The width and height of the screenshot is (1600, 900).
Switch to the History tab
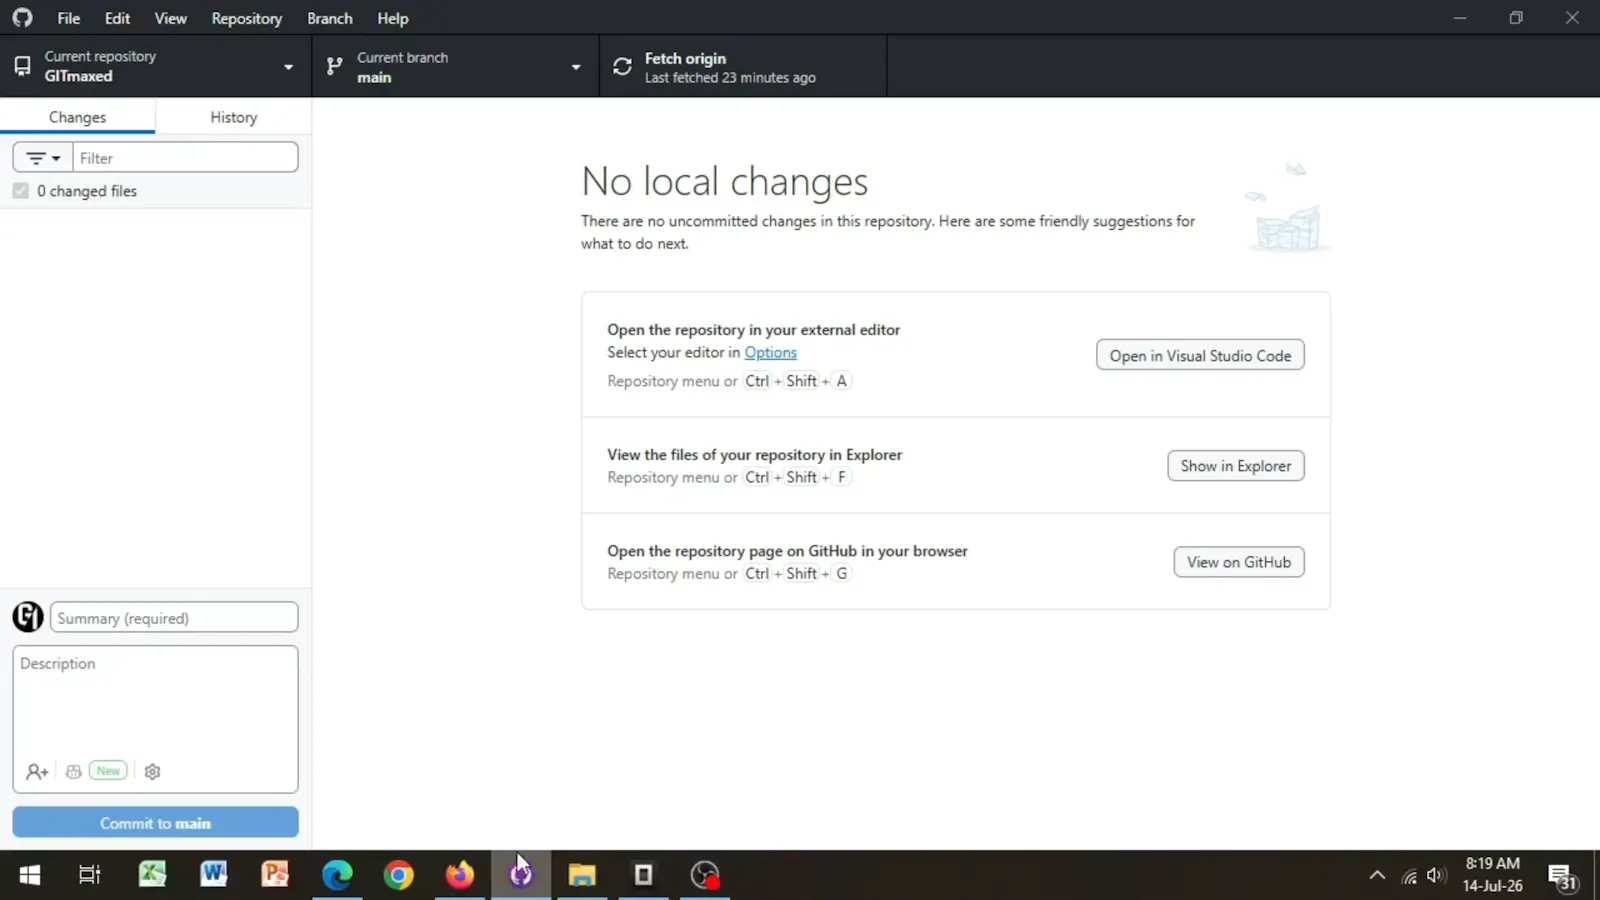[233, 116]
